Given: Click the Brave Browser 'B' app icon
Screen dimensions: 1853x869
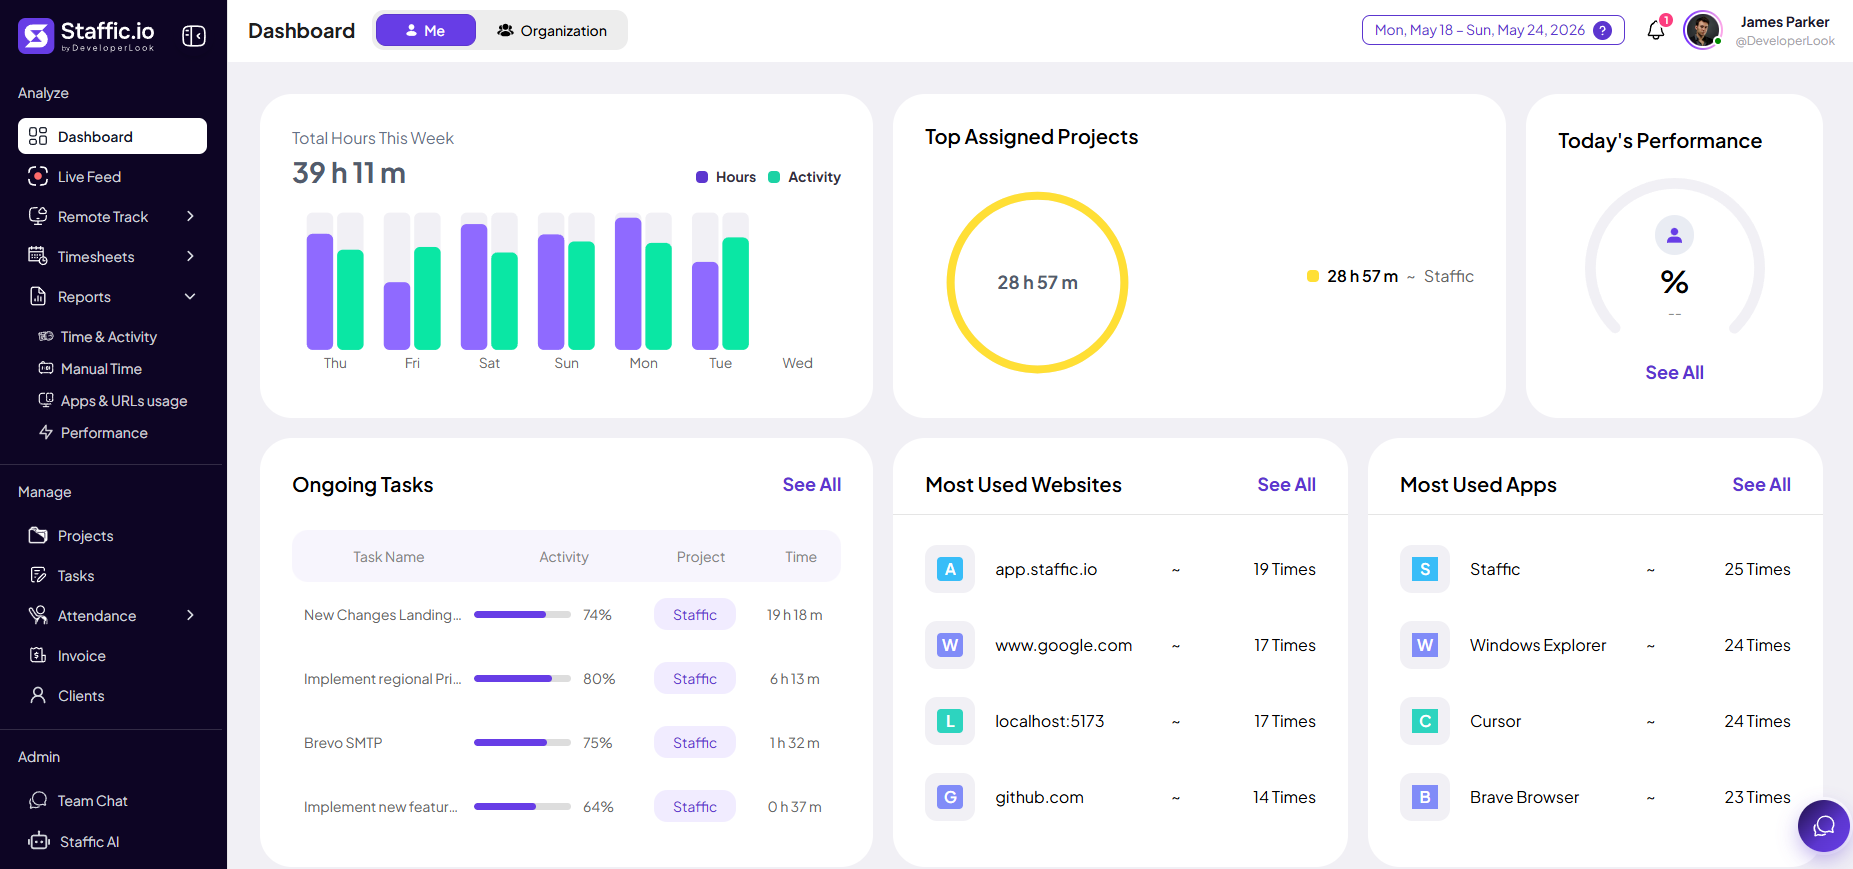Looking at the screenshot, I should tap(1425, 797).
